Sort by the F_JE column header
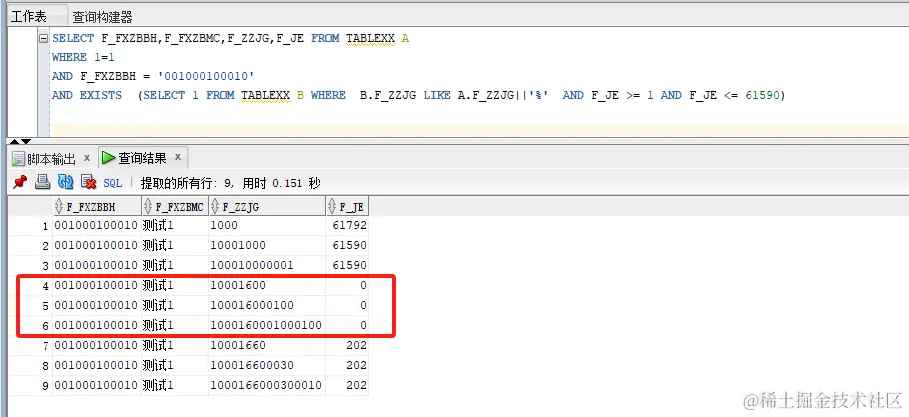This screenshot has height=417, width=909. click(x=347, y=206)
